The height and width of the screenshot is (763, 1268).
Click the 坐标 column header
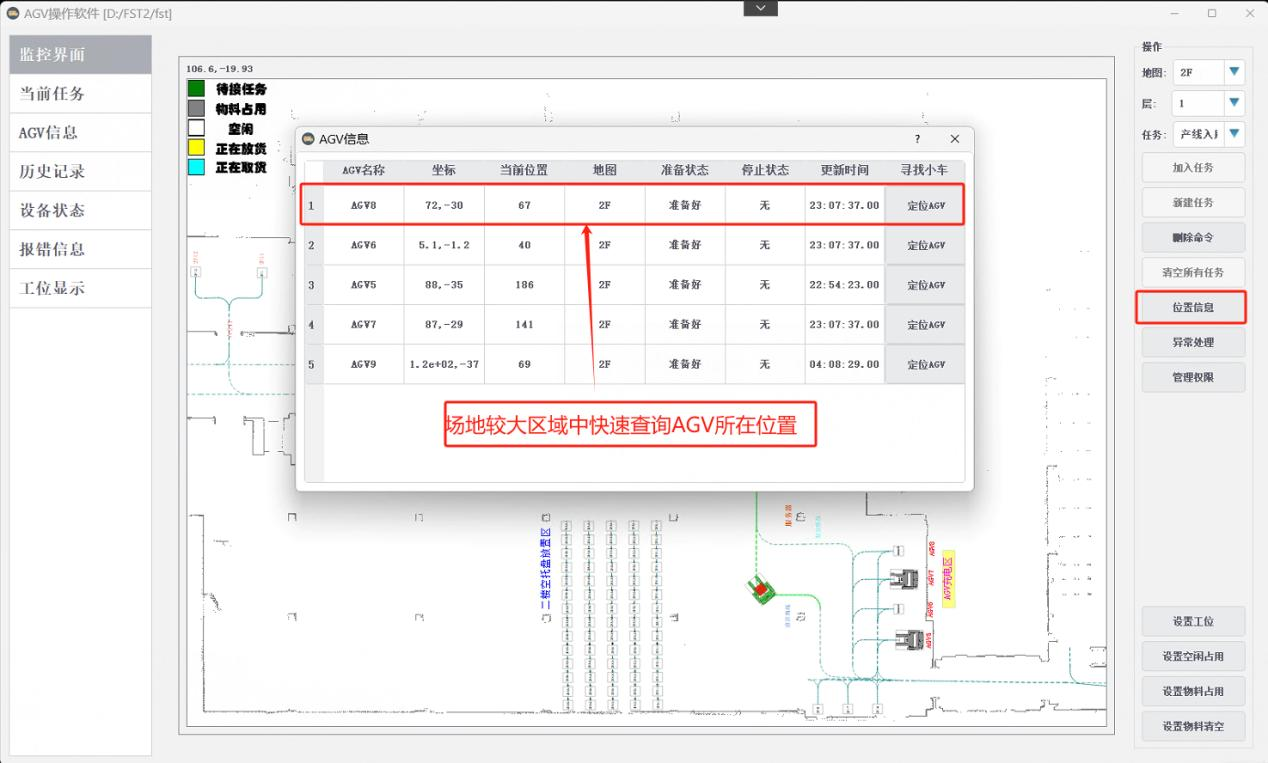(x=444, y=170)
